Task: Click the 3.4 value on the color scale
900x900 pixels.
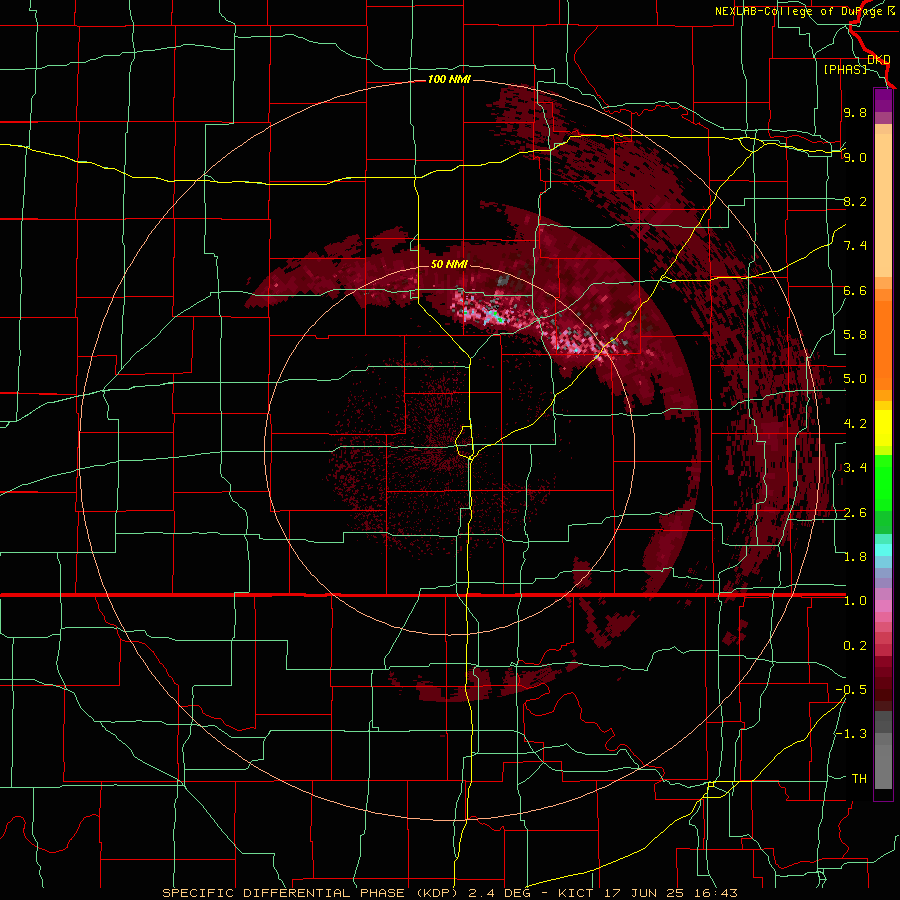Action: coord(855,468)
